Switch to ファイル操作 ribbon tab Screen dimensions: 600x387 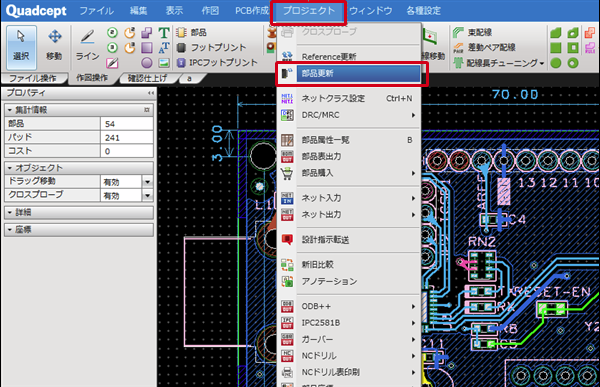click(x=33, y=78)
